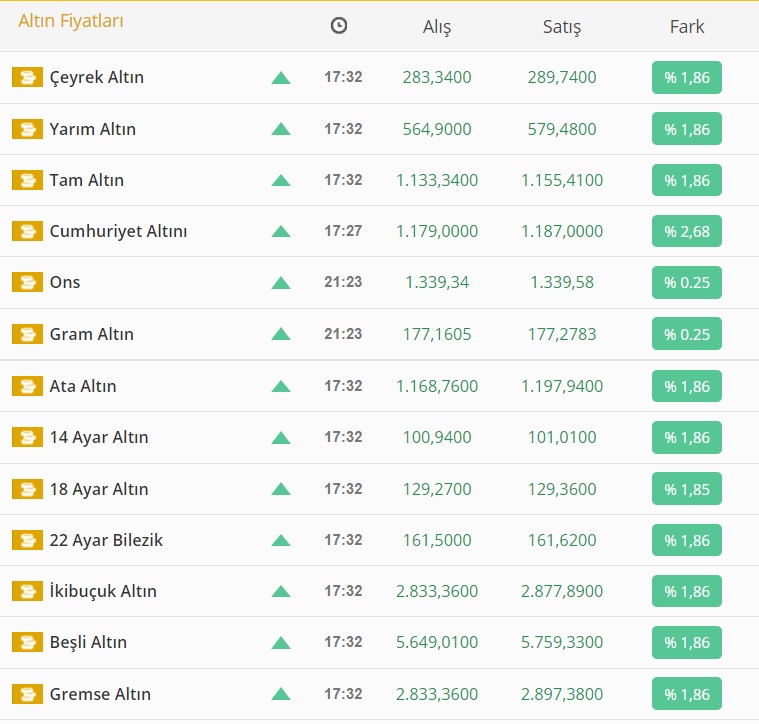Open the Cumhuriyet Altını link

[118, 231]
